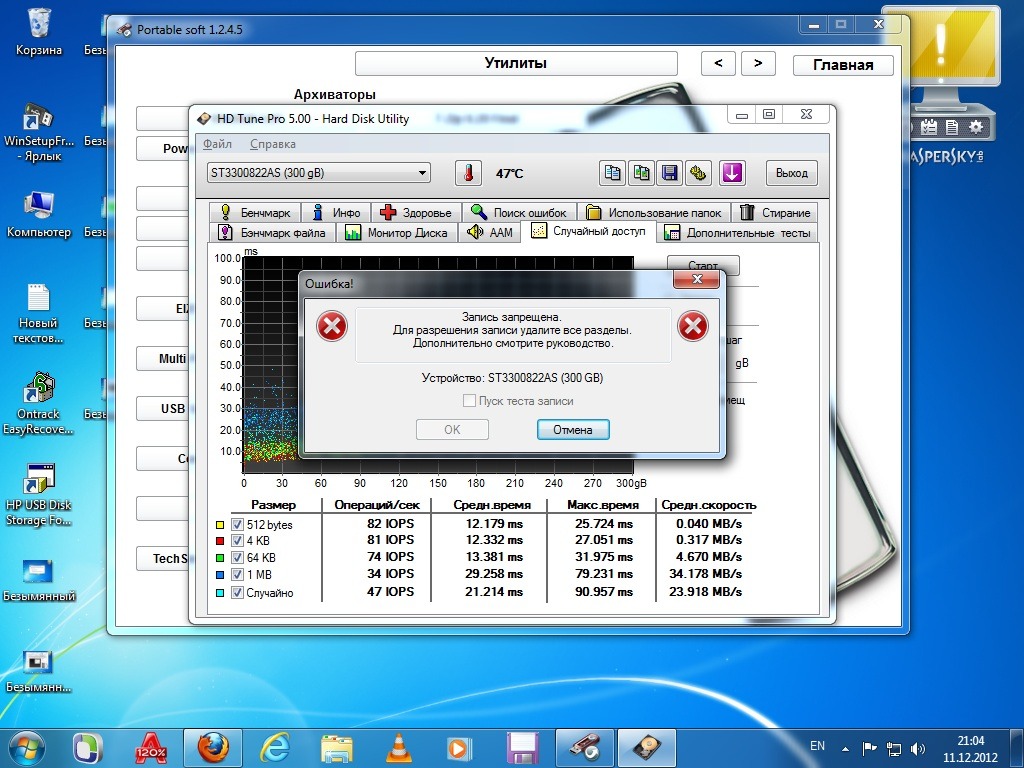Copy results with the first HD Tune toolbar icon
The width and height of the screenshot is (1024, 768).
click(613, 173)
